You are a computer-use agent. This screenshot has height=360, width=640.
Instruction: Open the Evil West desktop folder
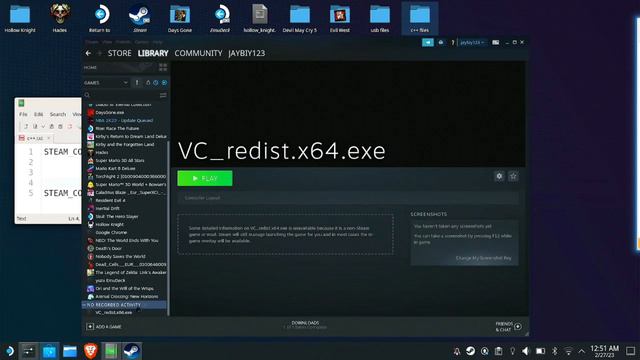[340, 18]
